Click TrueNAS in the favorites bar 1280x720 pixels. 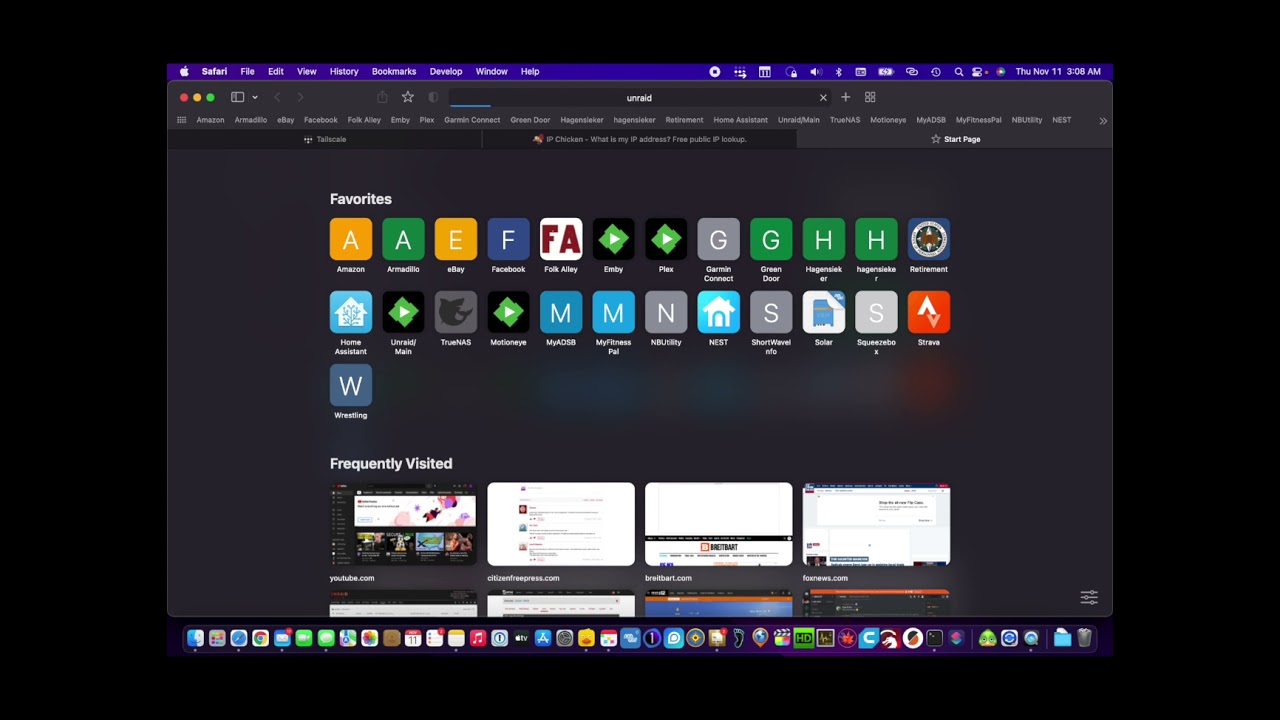click(x=845, y=120)
